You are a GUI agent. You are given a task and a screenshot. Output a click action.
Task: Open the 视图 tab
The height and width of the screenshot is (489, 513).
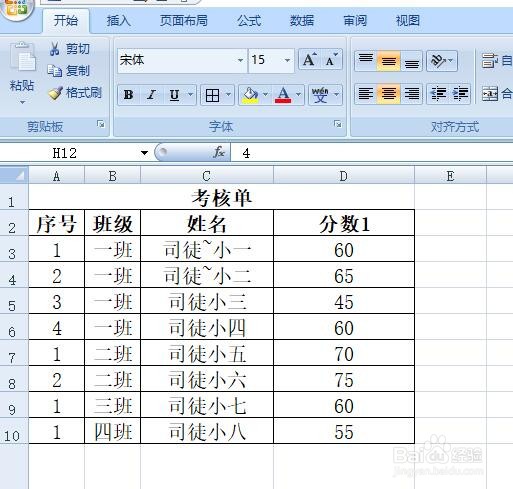point(407,21)
